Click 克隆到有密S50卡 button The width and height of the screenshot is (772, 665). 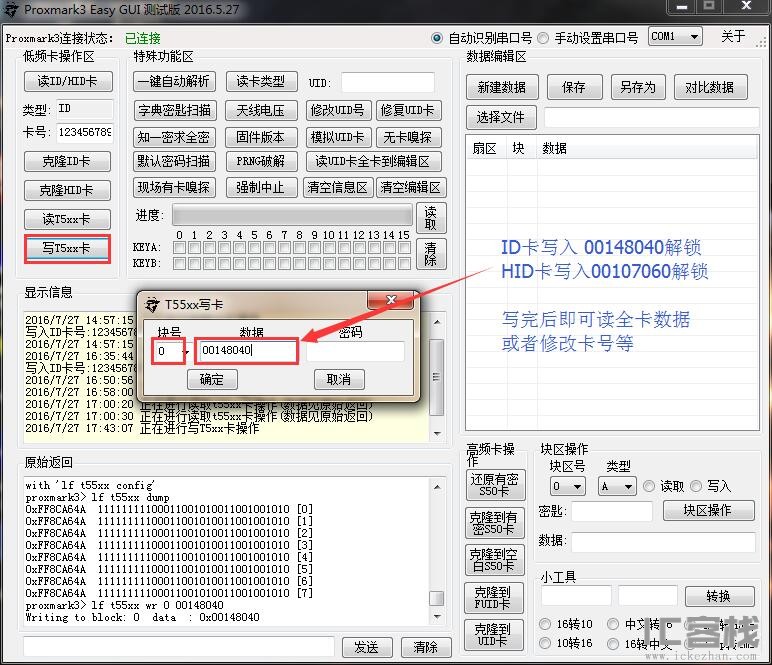tap(494, 523)
